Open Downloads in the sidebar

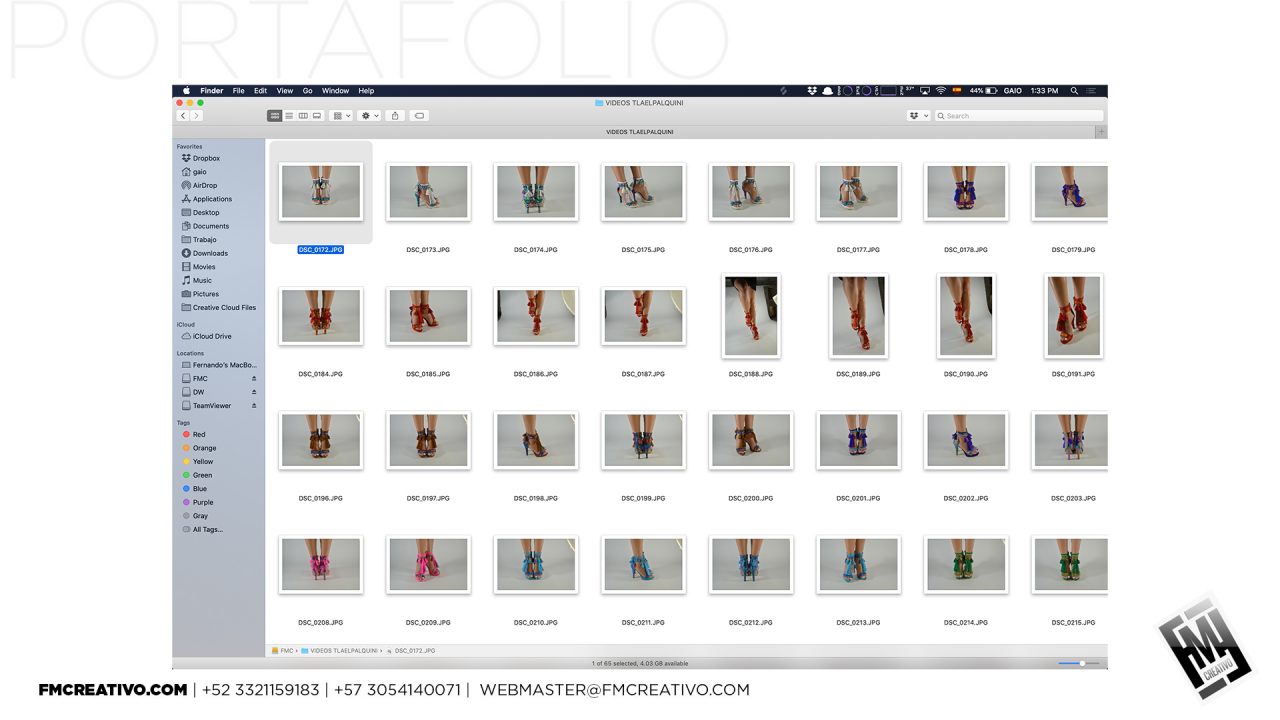tap(206, 253)
